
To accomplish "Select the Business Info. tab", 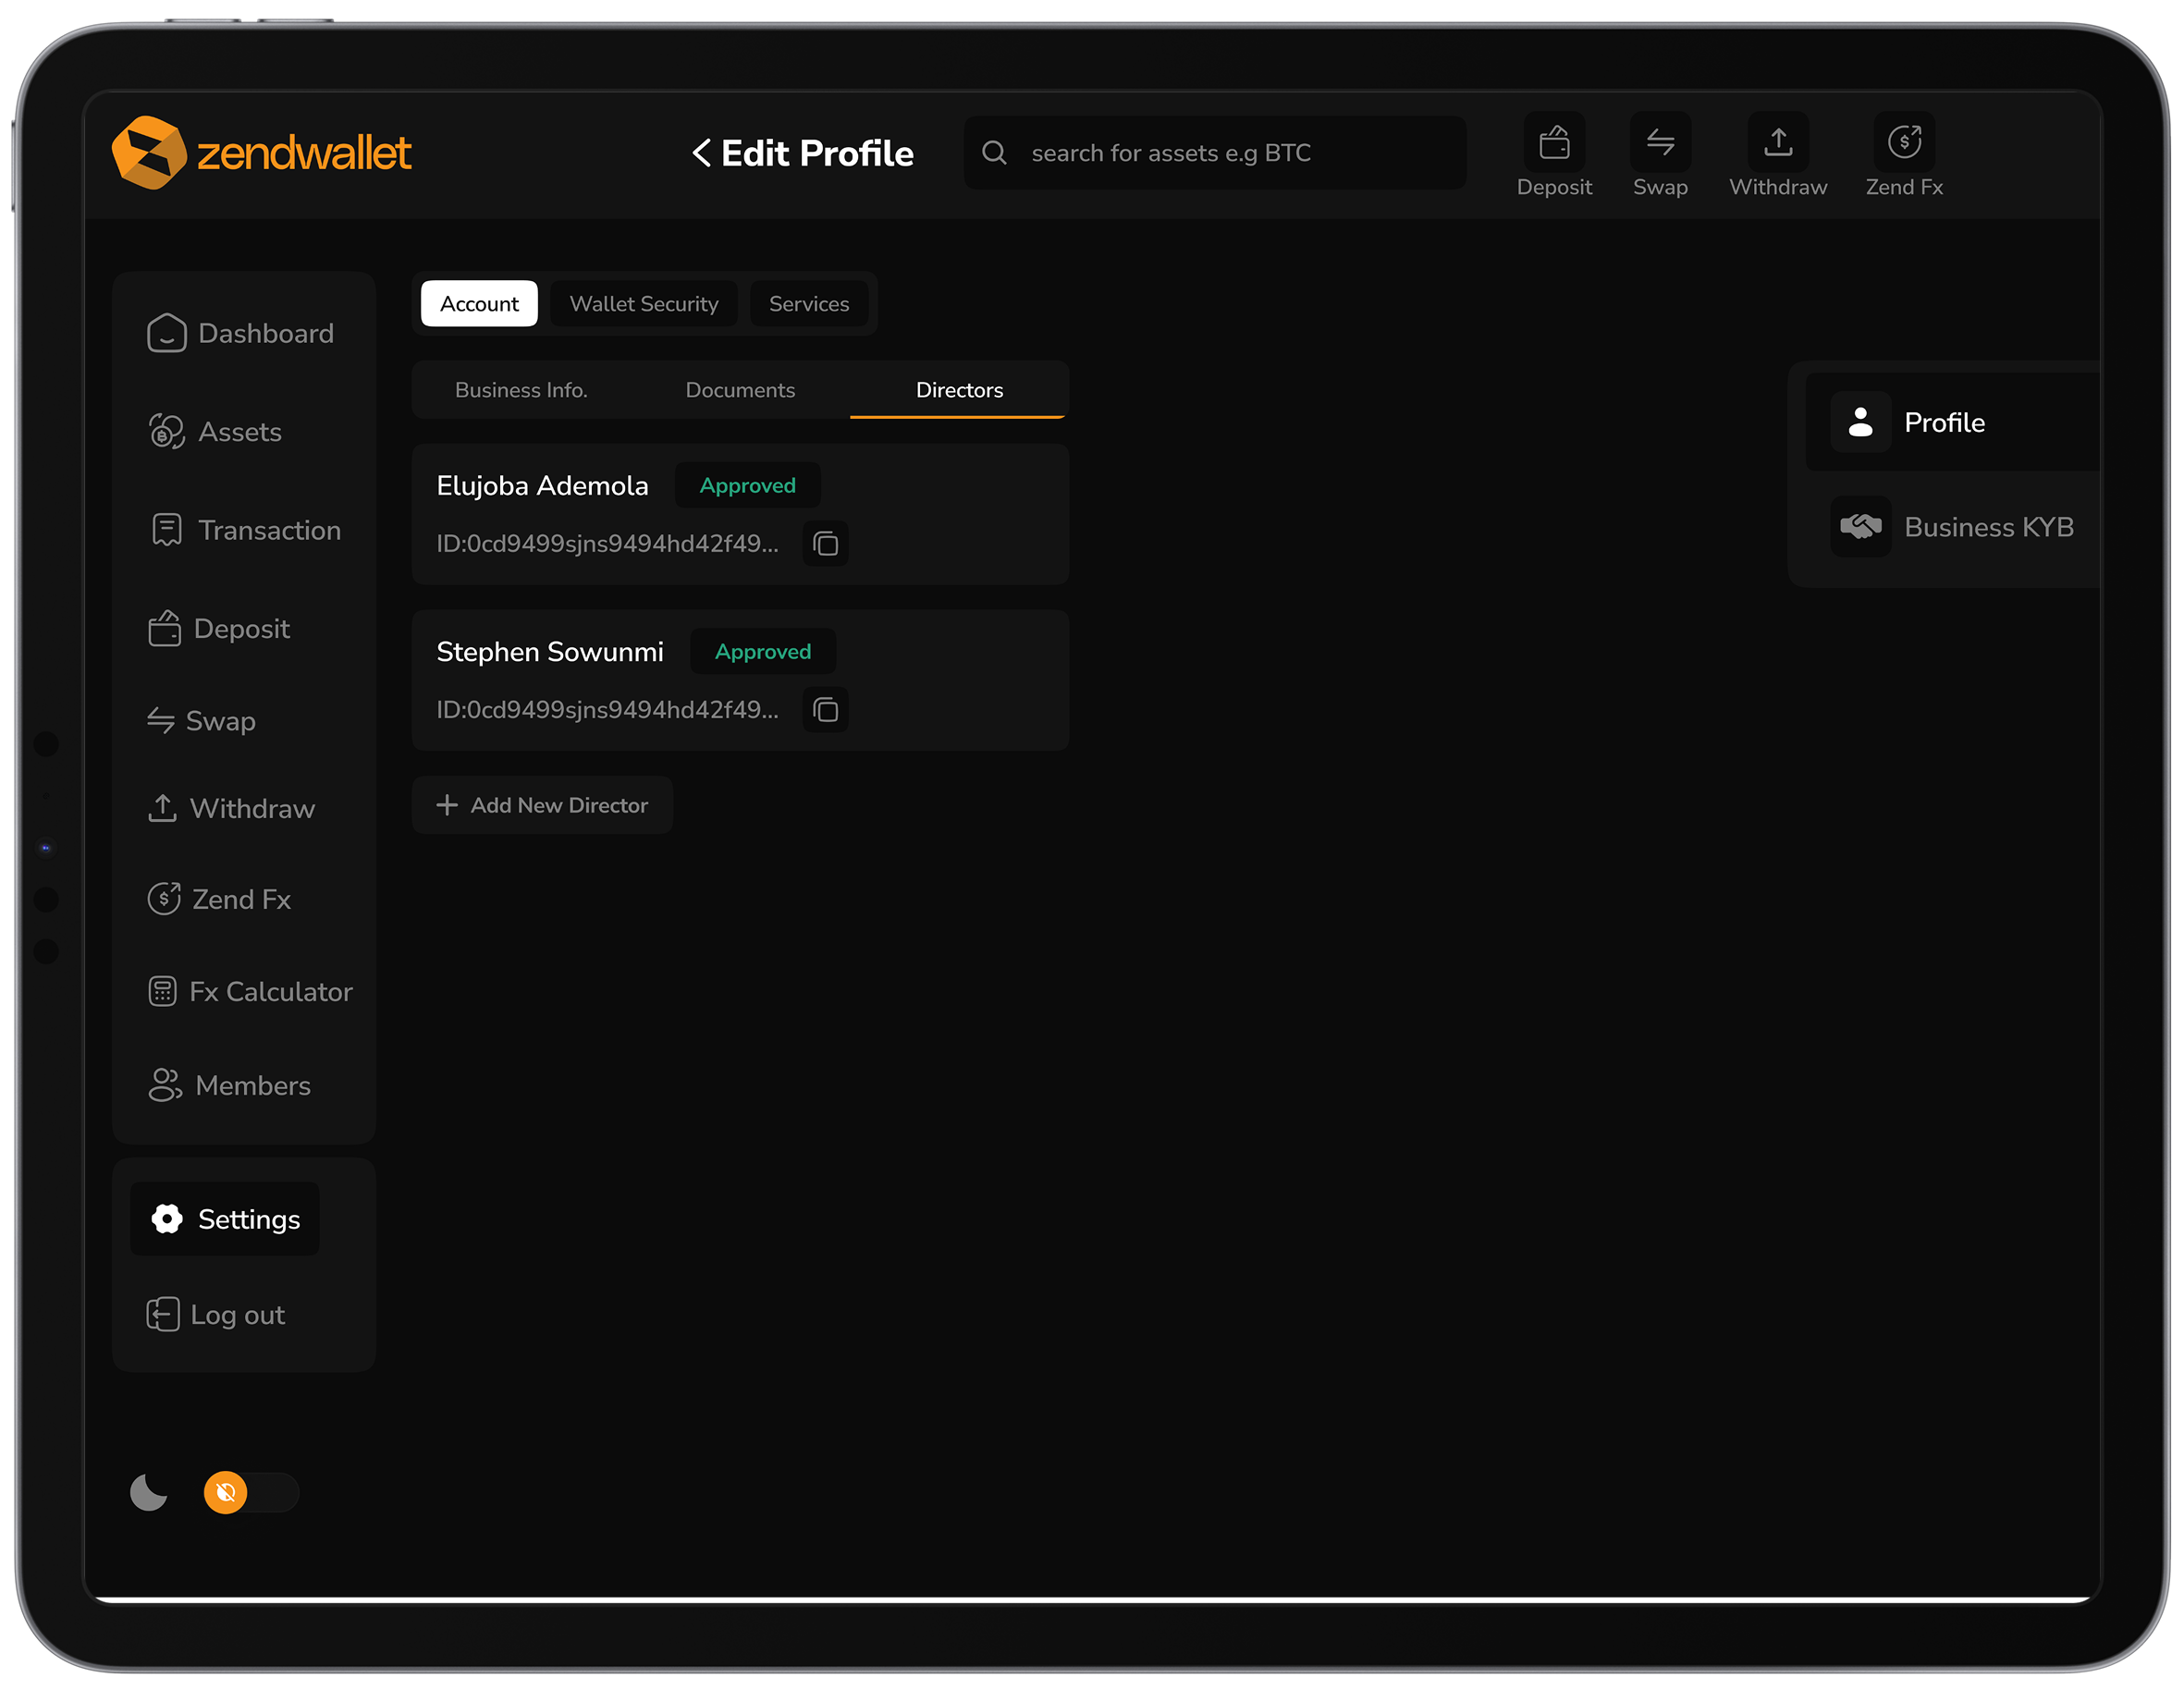I will pyautogui.click(x=521, y=390).
